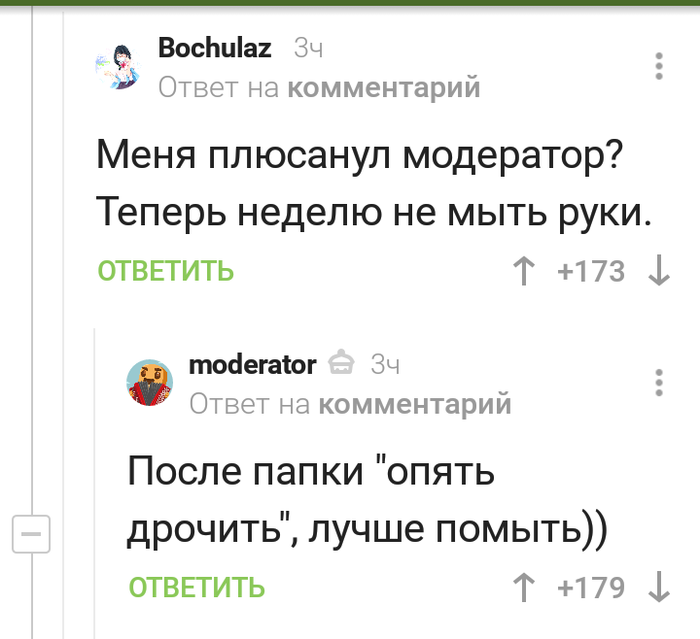Open the options menu for Bochulaz's comment
The width and height of the screenshot is (700, 639).
pos(659,66)
